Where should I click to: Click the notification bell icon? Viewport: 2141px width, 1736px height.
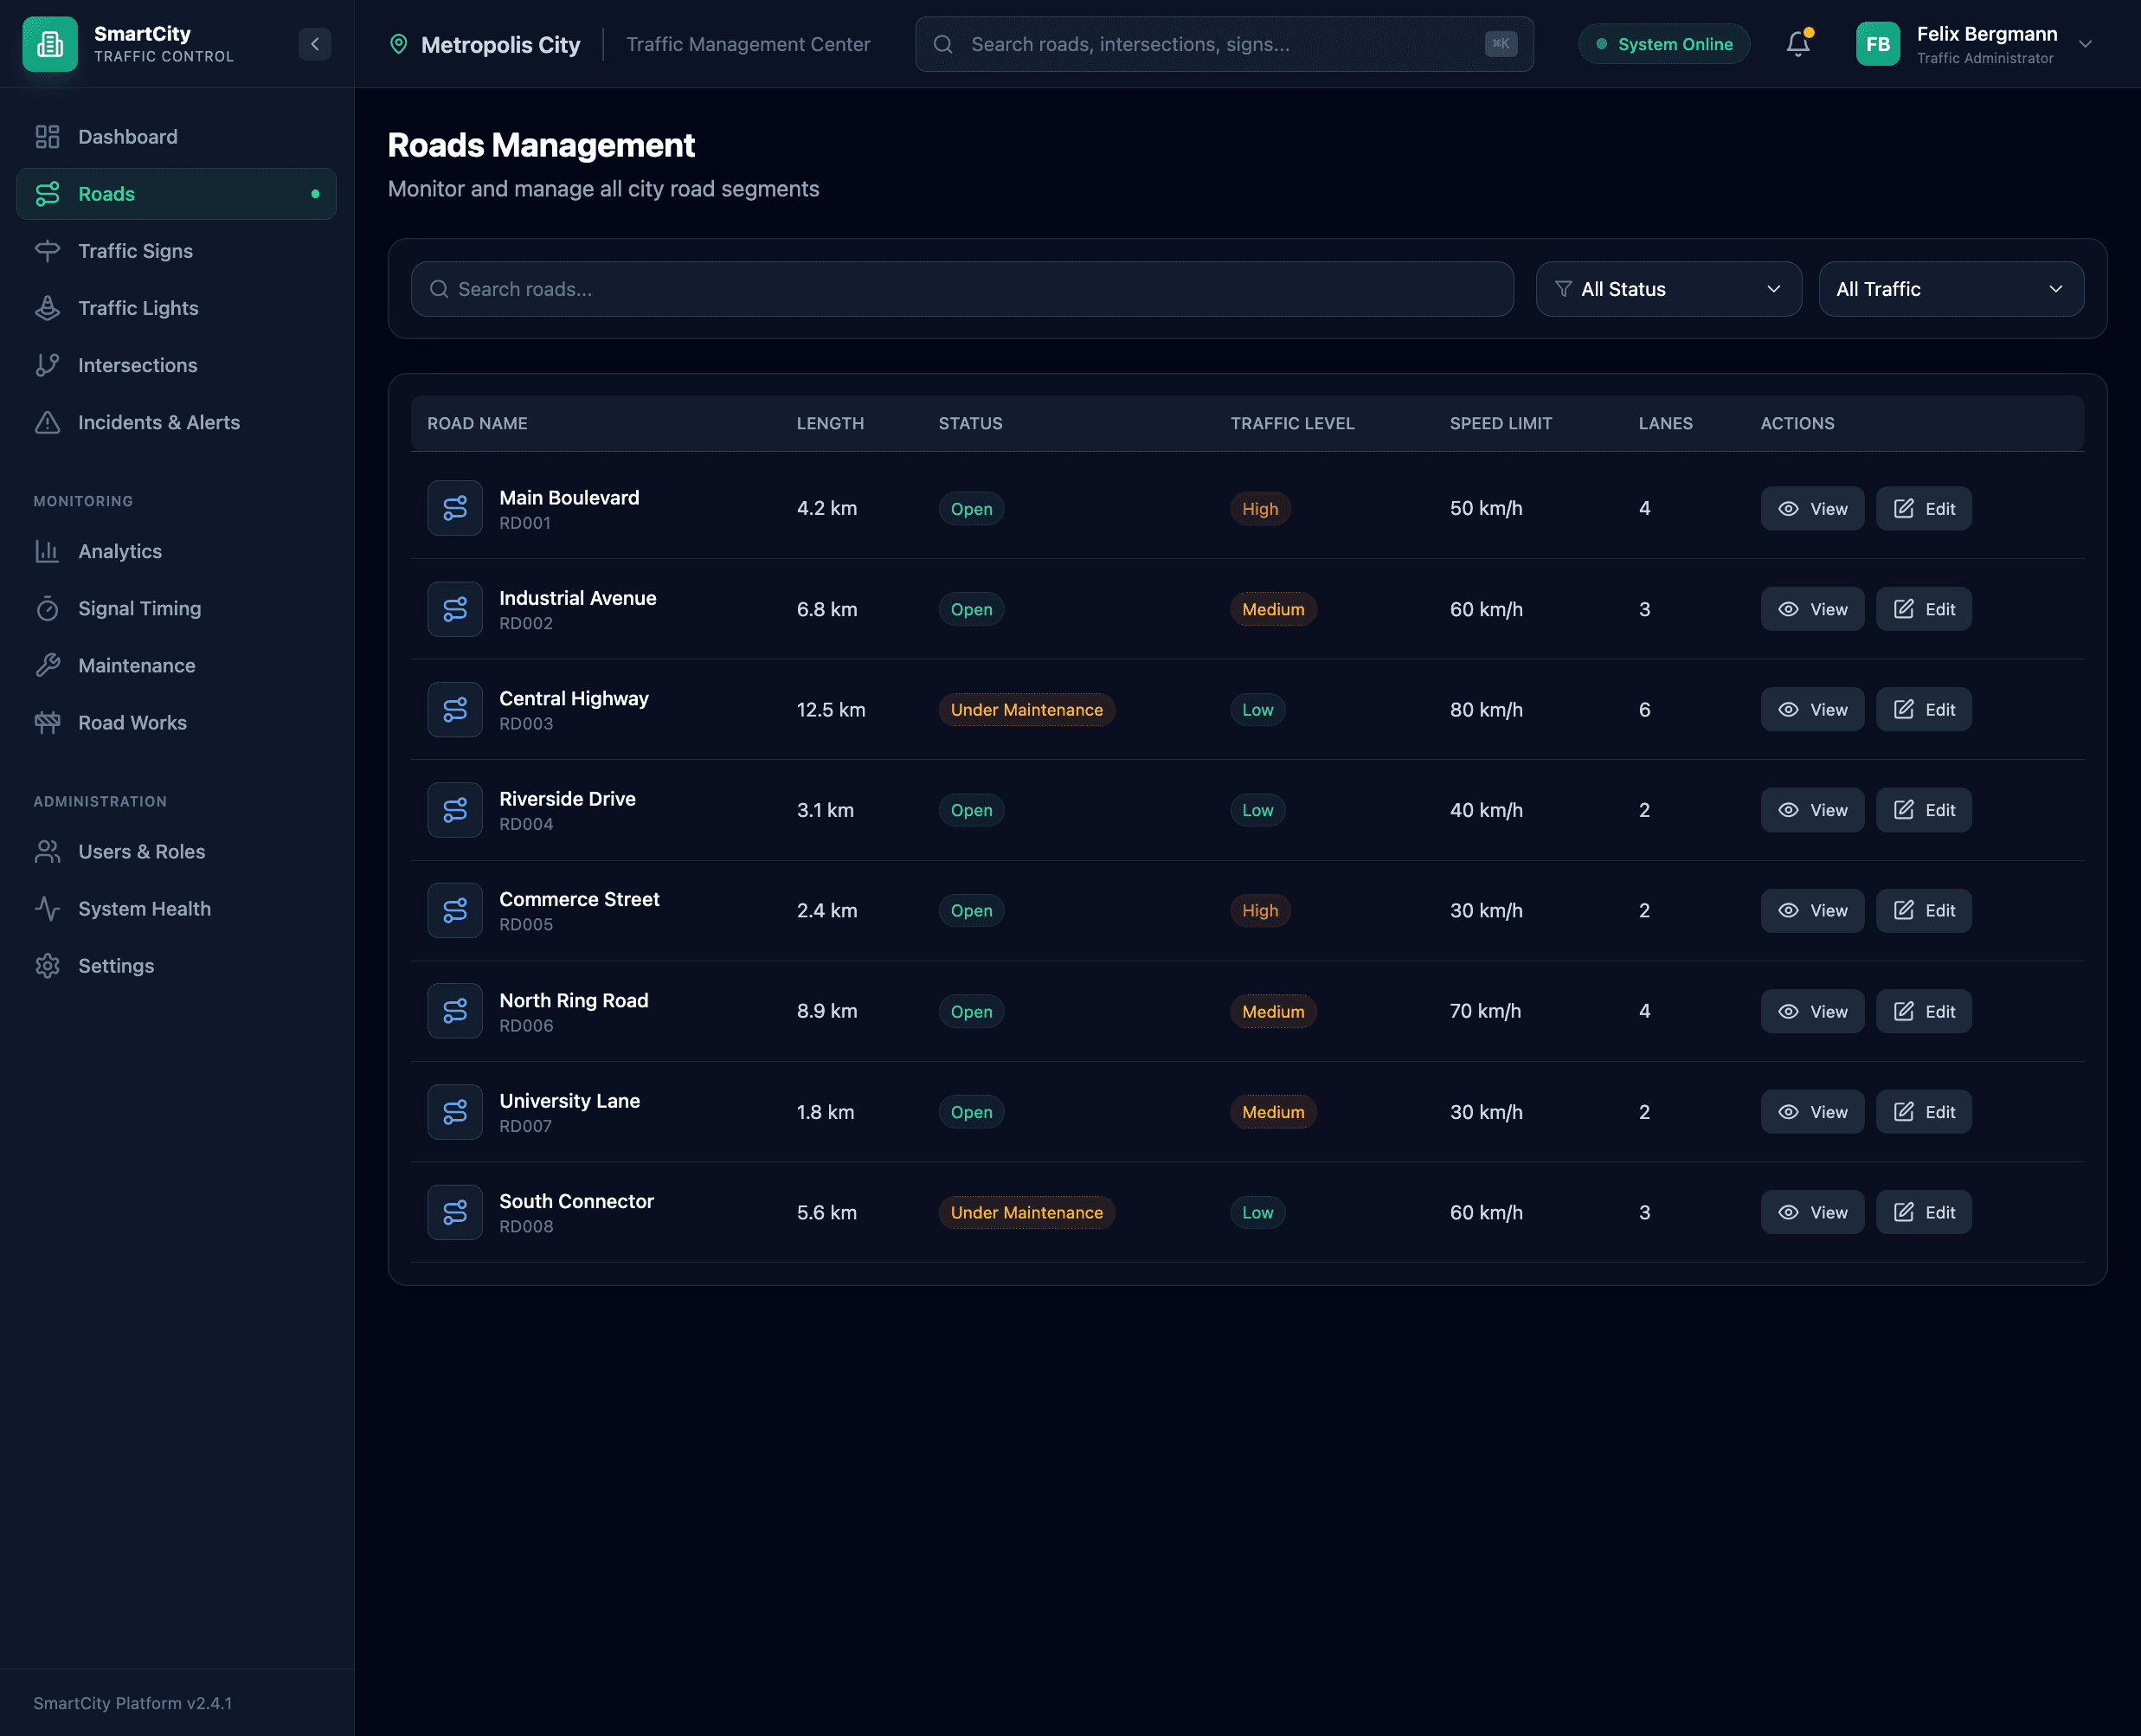click(1797, 44)
